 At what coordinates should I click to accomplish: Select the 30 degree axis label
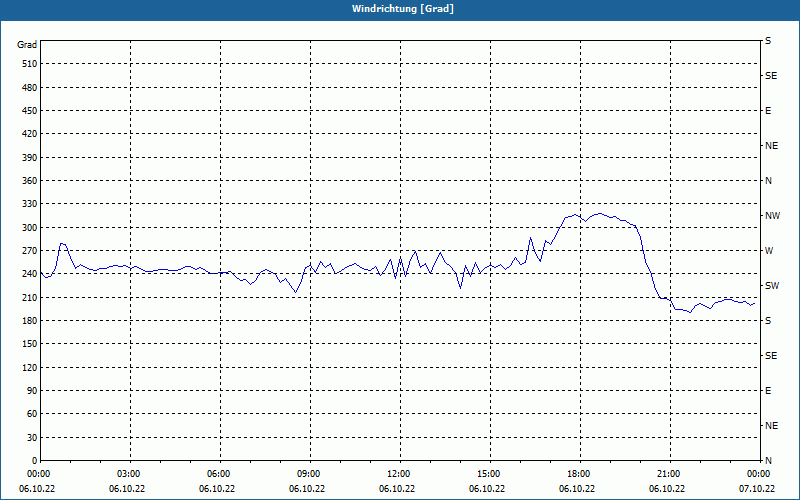(32, 437)
